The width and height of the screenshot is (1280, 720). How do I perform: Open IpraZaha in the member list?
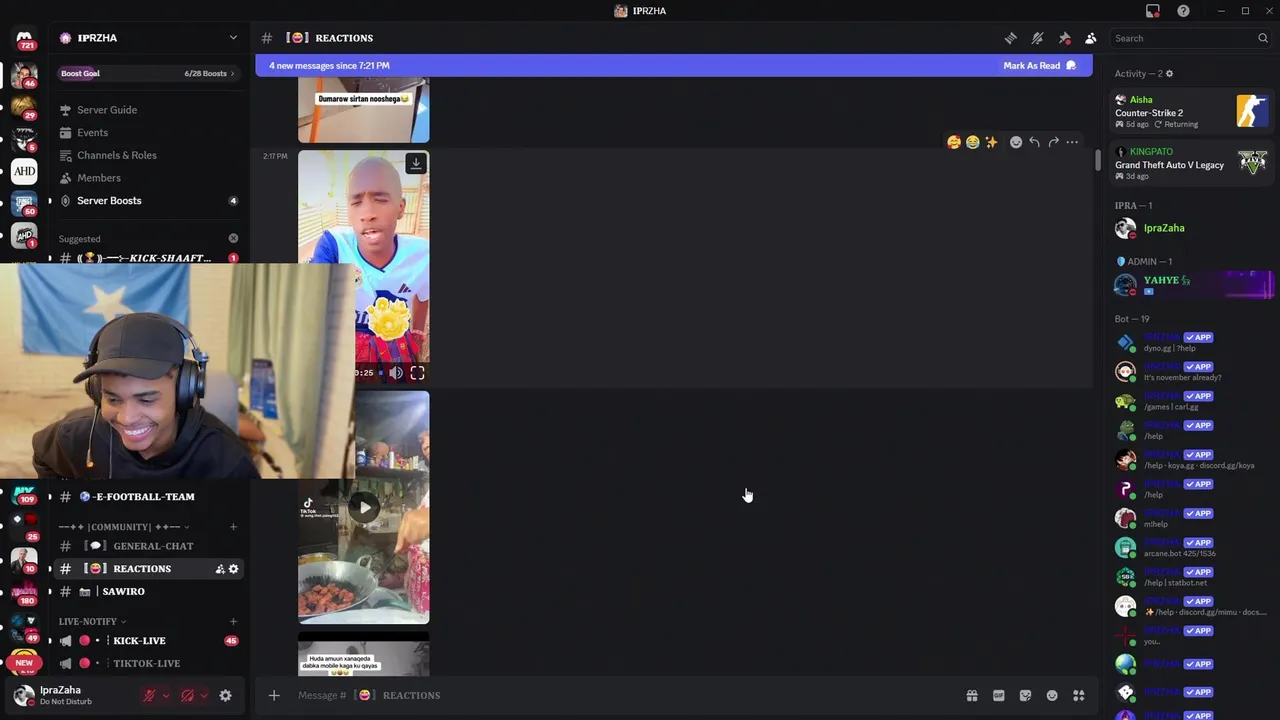coord(1192,228)
